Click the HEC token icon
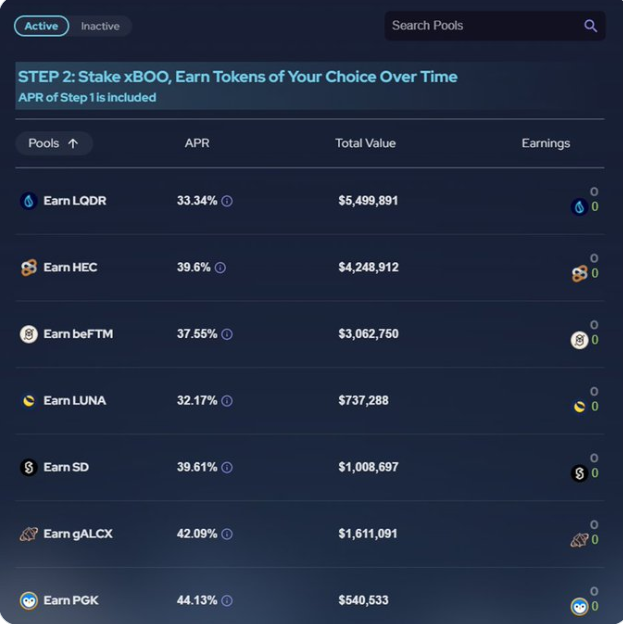 coord(29,268)
